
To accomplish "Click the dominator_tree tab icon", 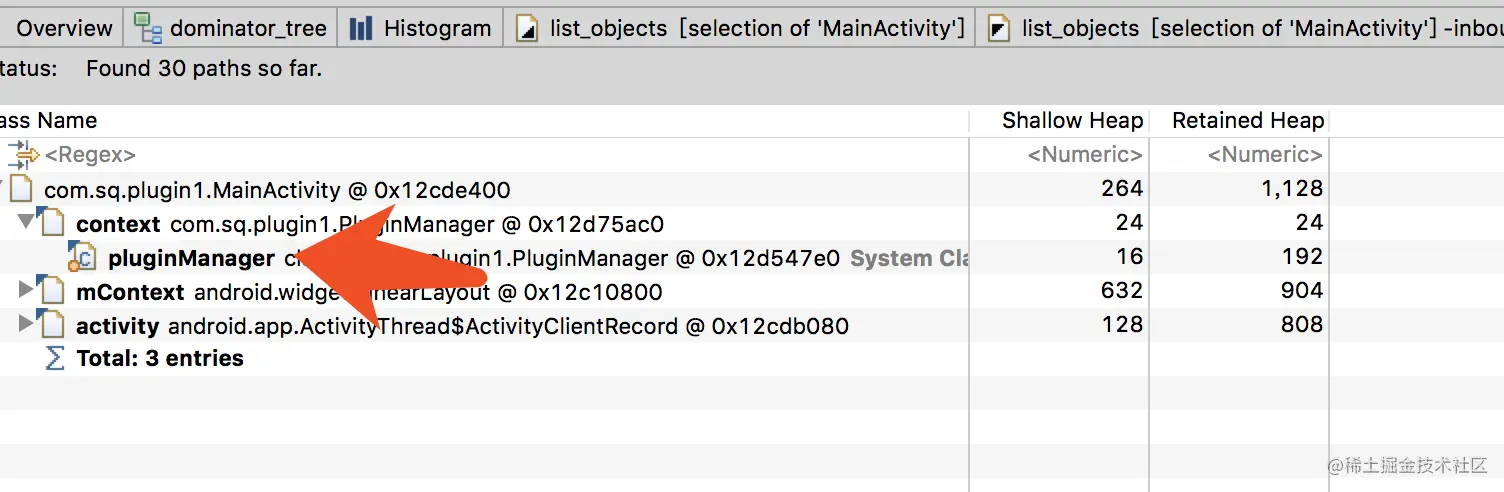I will tap(148, 27).
